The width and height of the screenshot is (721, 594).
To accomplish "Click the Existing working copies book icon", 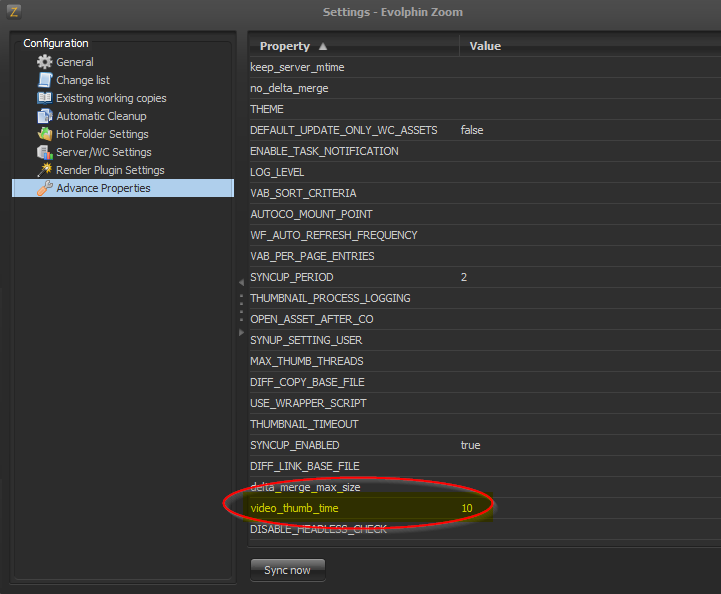I will [x=45, y=97].
